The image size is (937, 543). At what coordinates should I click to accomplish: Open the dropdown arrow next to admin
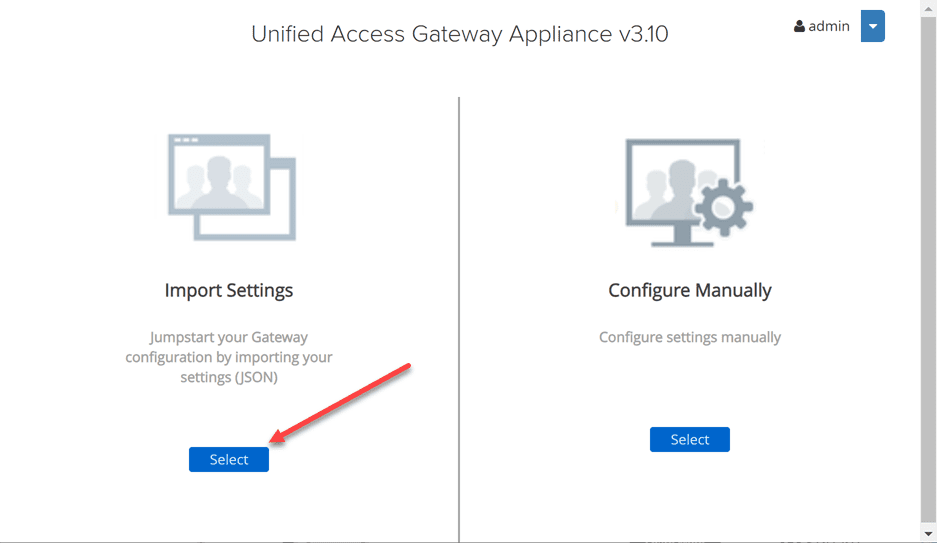tap(872, 27)
